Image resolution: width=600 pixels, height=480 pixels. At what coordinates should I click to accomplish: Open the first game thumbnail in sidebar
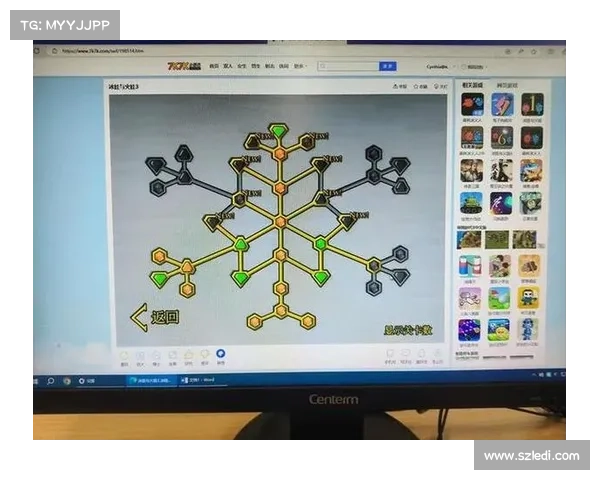click(471, 104)
